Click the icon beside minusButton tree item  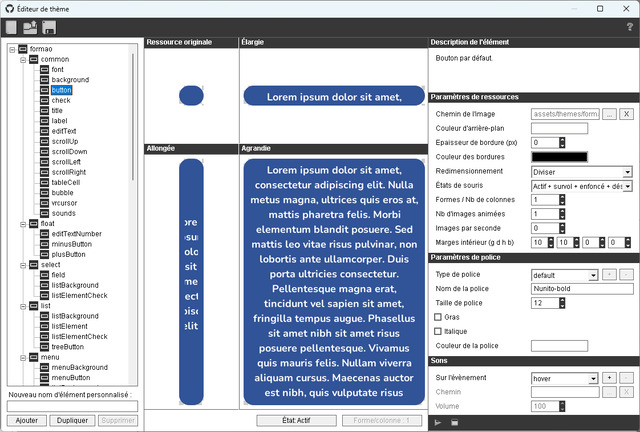(44, 244)
